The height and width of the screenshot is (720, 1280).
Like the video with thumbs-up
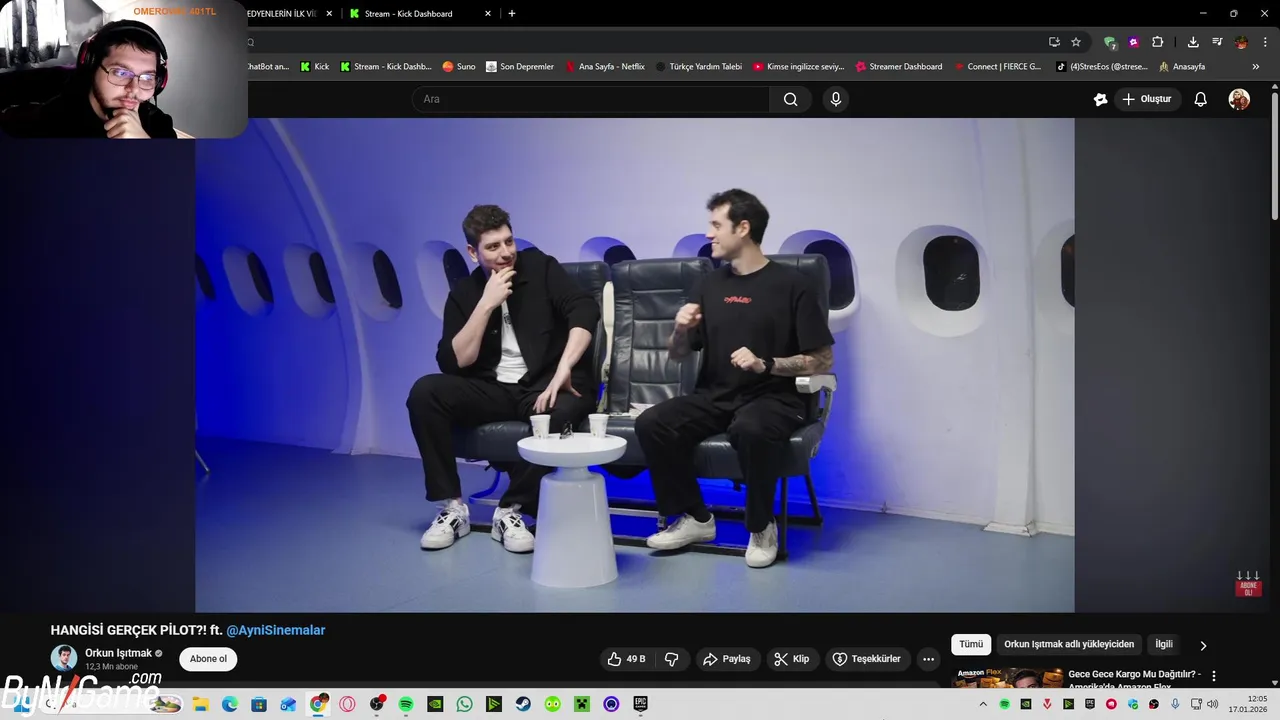coord(627,659)
